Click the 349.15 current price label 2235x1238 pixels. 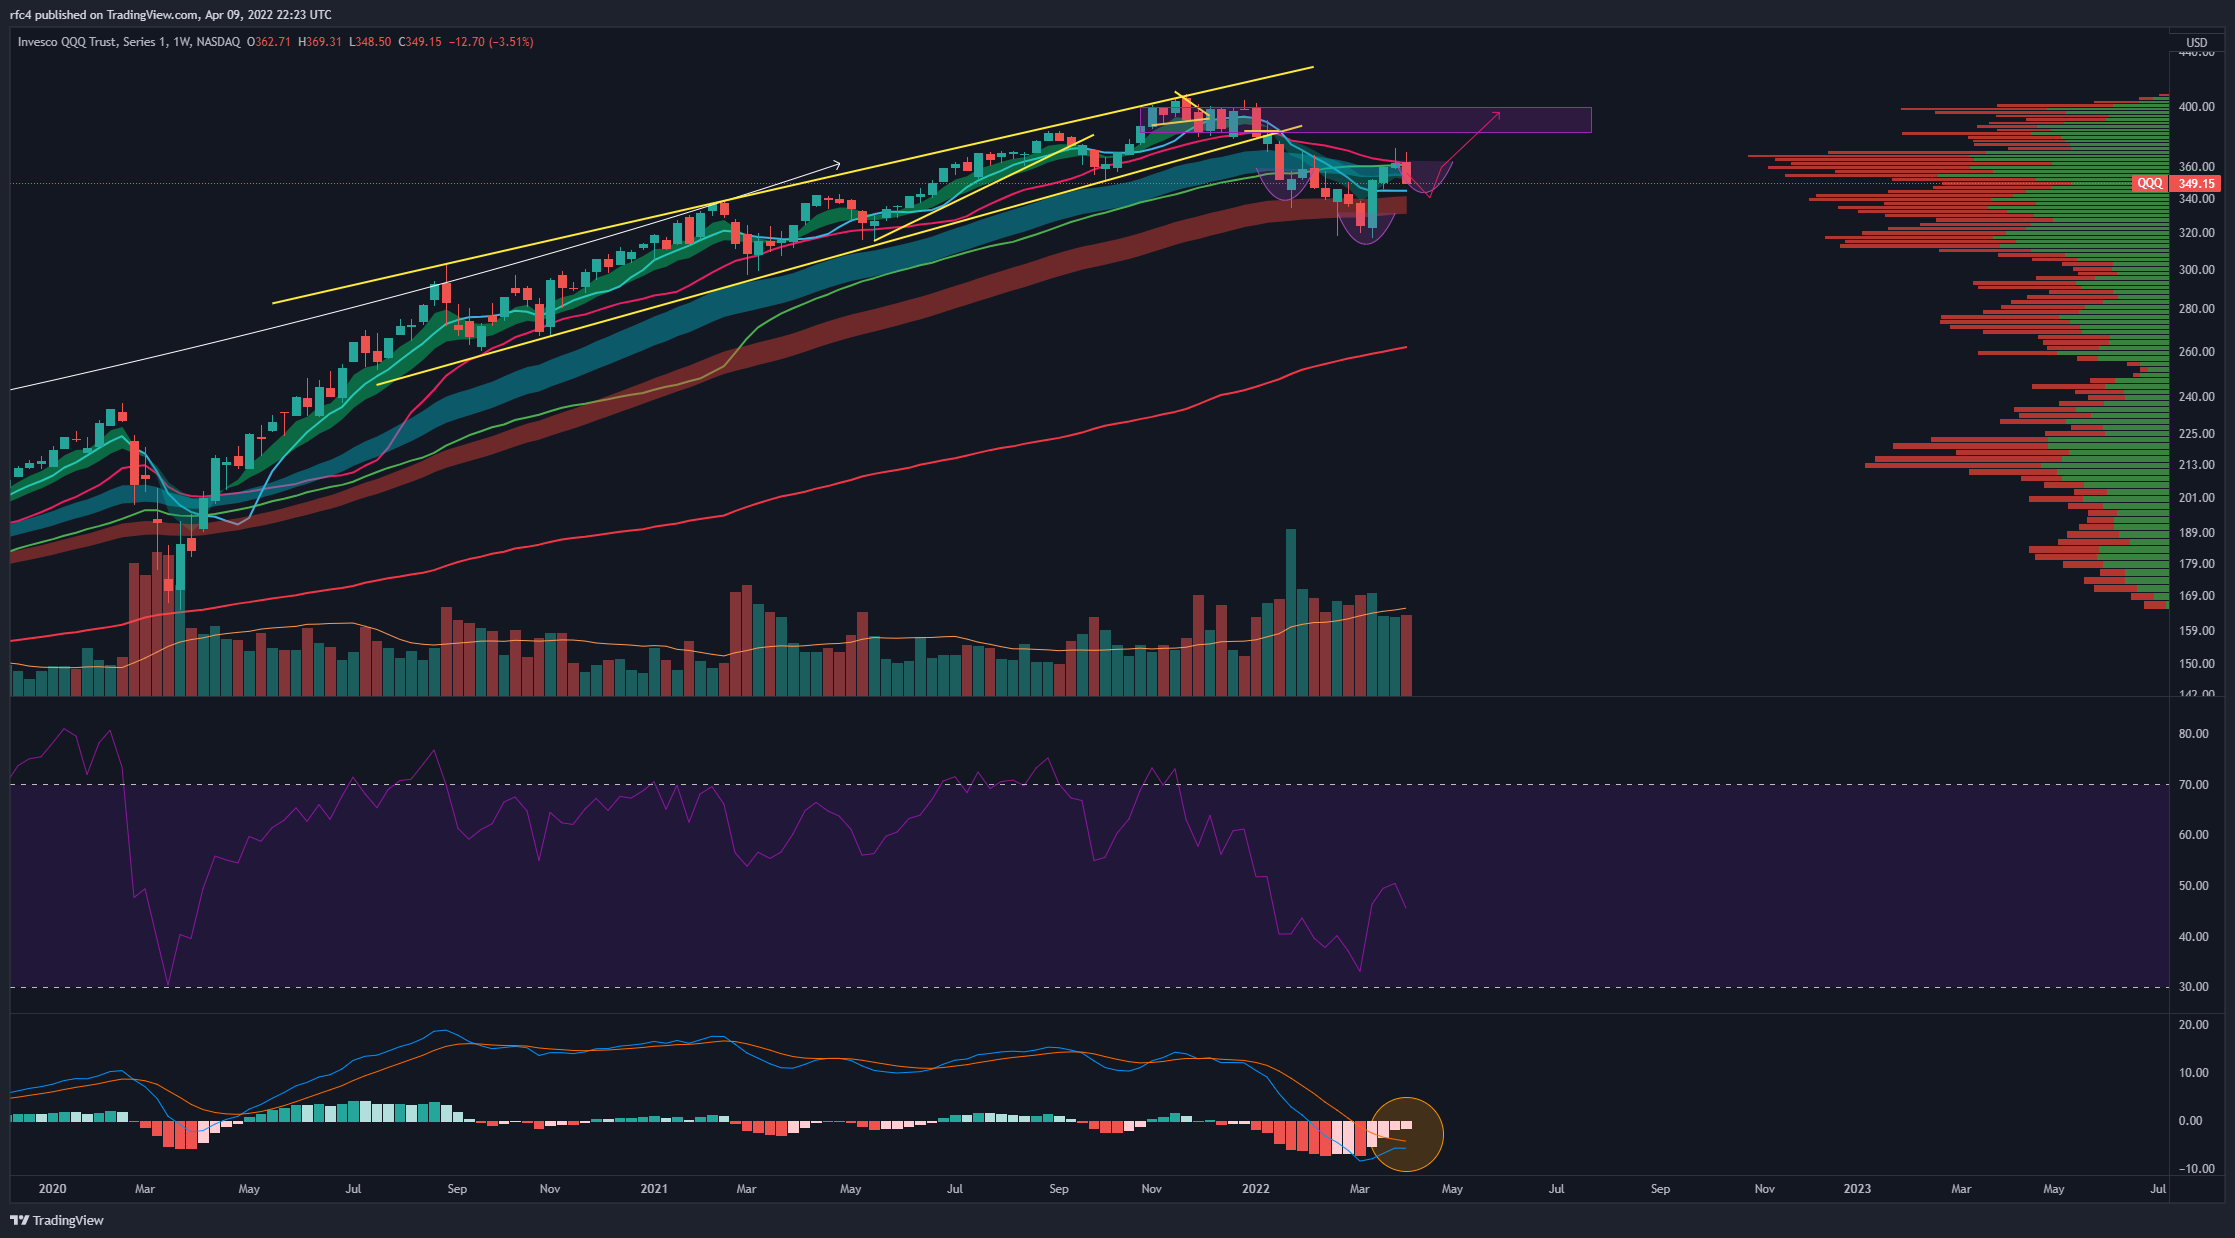[2195, 183]
